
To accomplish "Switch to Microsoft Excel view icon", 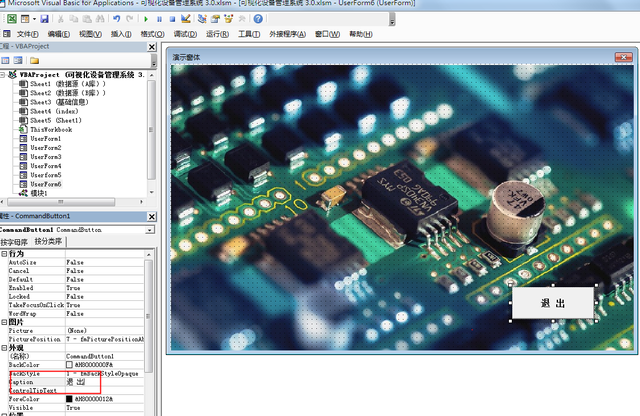I will coord(12,19).
